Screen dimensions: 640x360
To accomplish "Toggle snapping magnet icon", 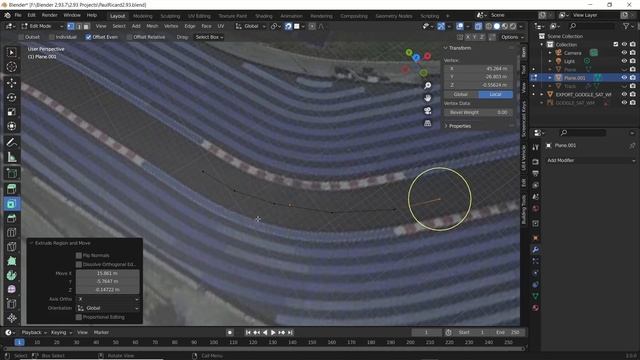I will pos(288,27).
